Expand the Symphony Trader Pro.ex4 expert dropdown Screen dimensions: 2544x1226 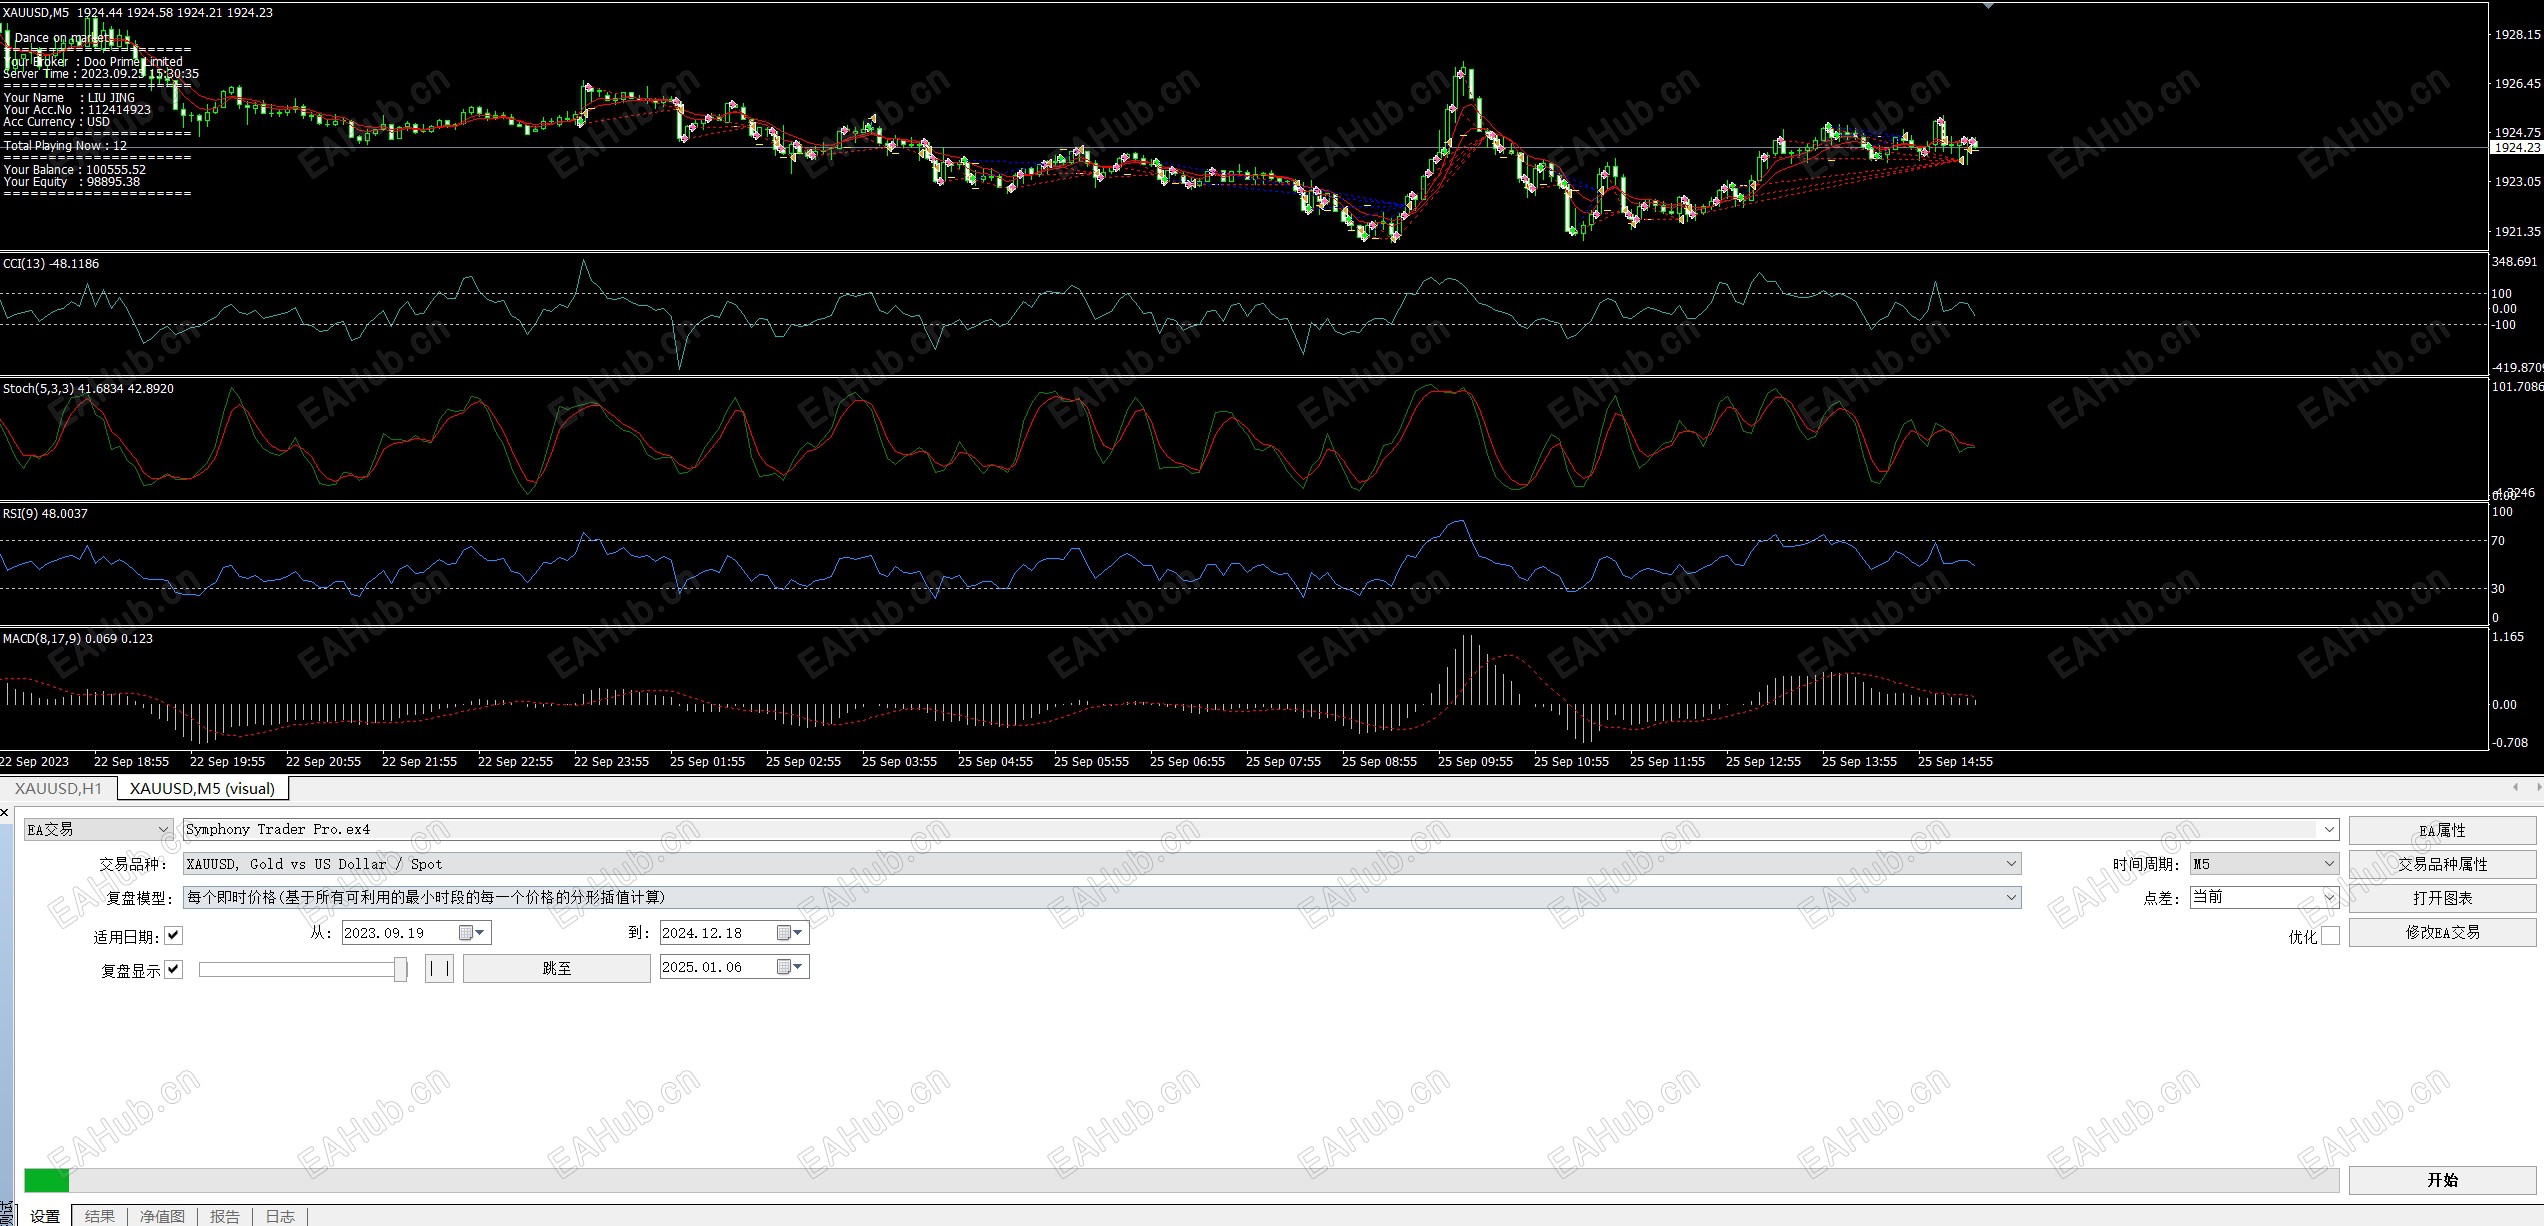tap(2330, 829)
